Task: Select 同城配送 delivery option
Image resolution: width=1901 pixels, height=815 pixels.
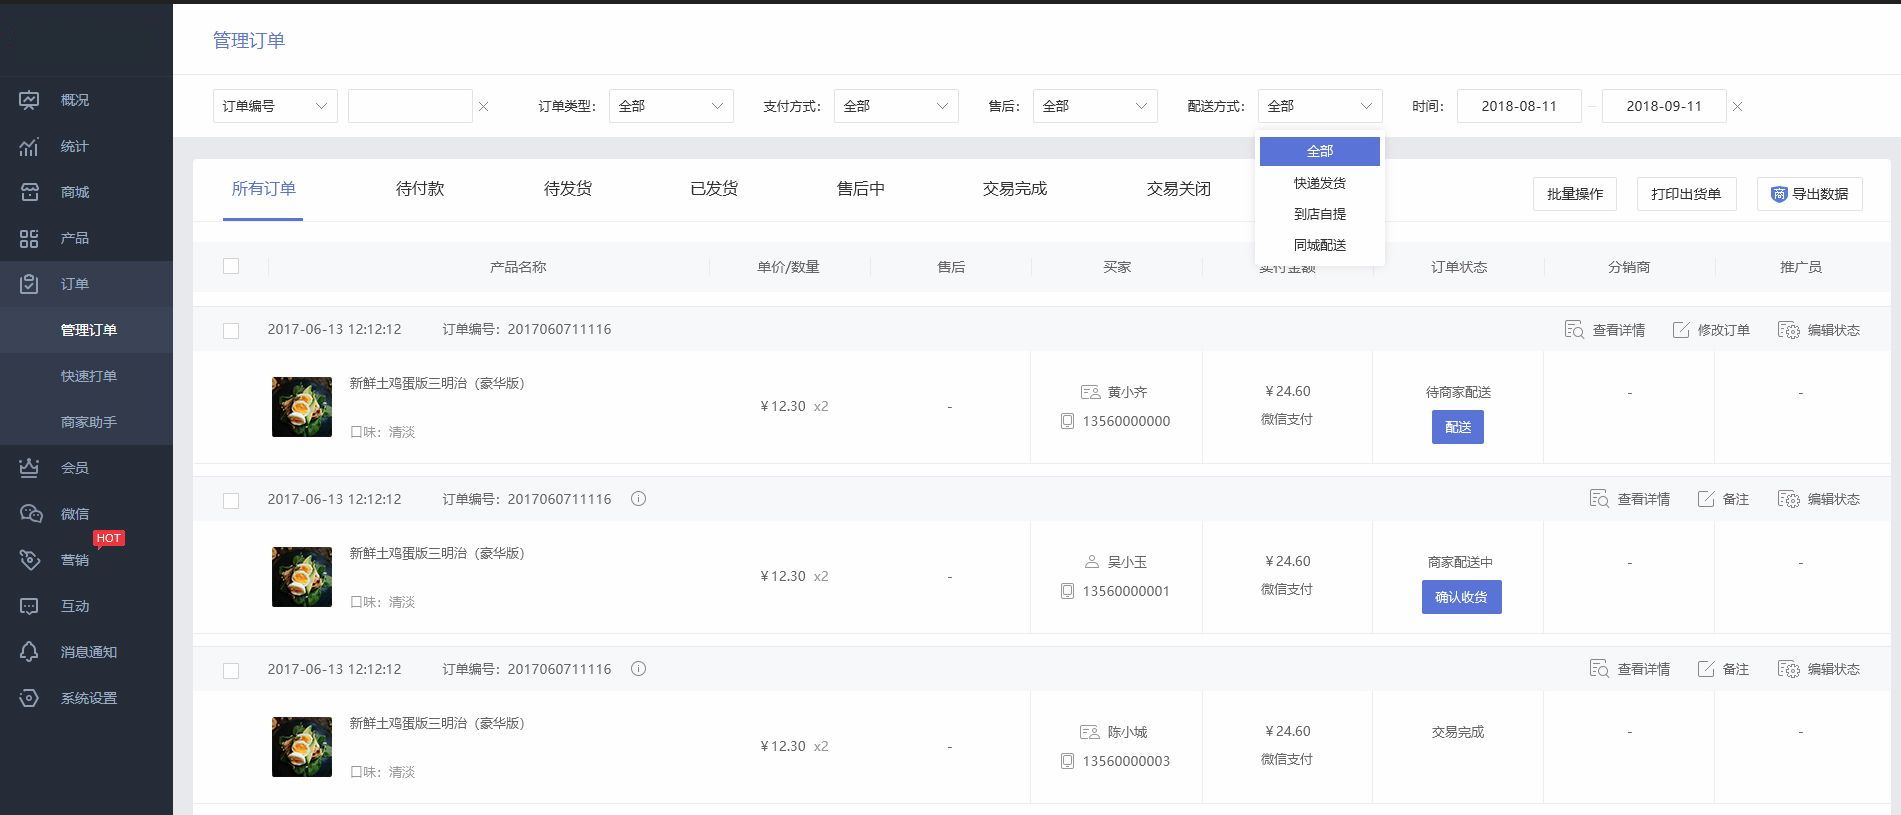Action: coord(1320,245)
